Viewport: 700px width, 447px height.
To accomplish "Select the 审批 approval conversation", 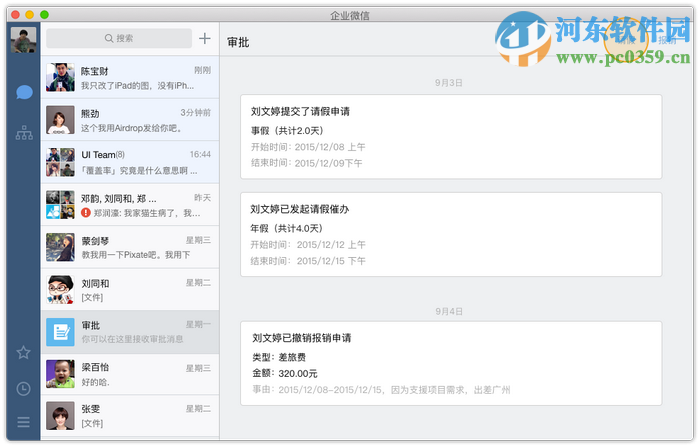I will pyautogui.click(x=130, y=332).
